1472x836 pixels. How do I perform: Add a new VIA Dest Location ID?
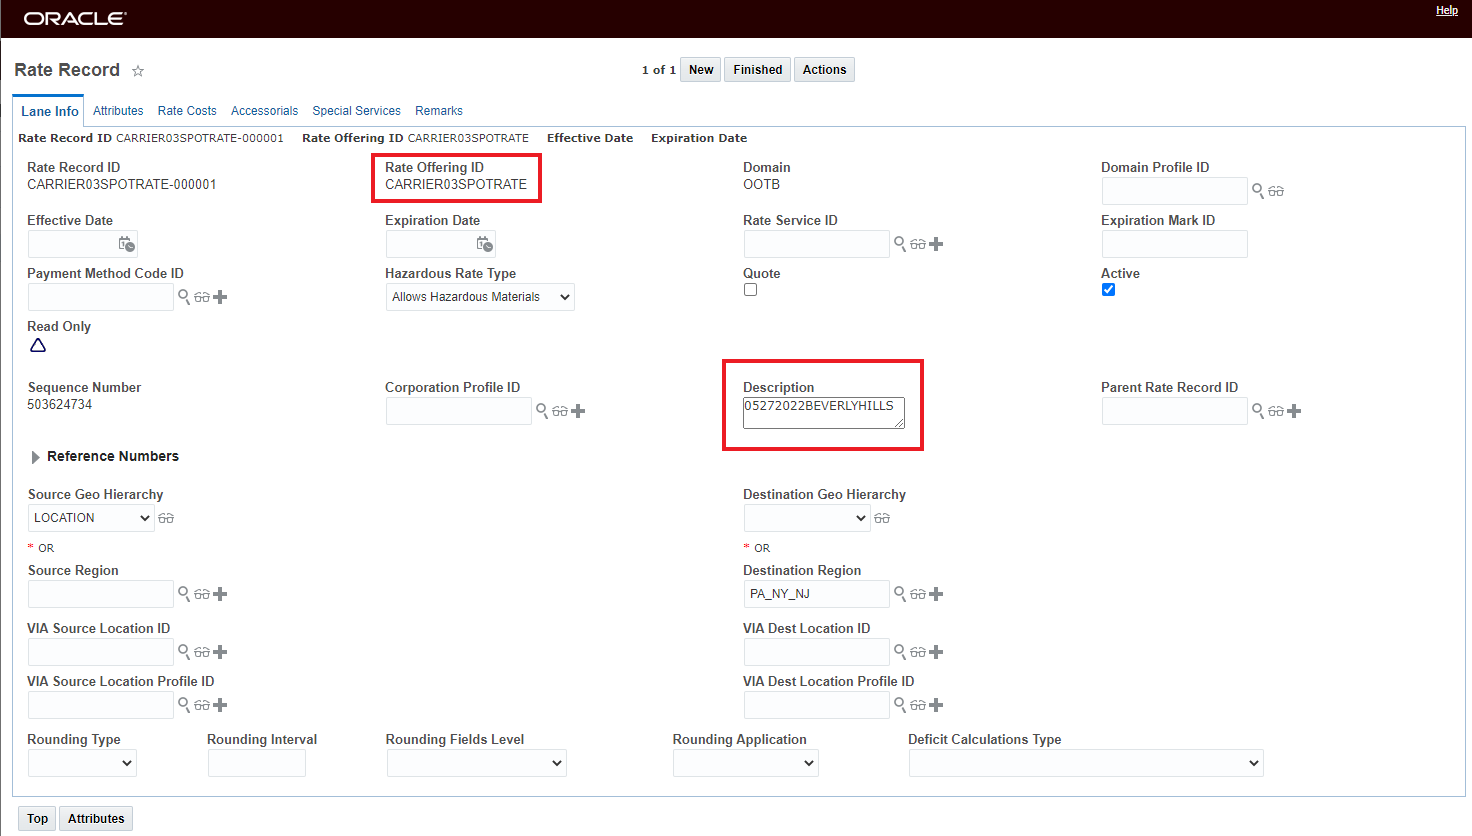pyautogui.click(x=936, y=652)
